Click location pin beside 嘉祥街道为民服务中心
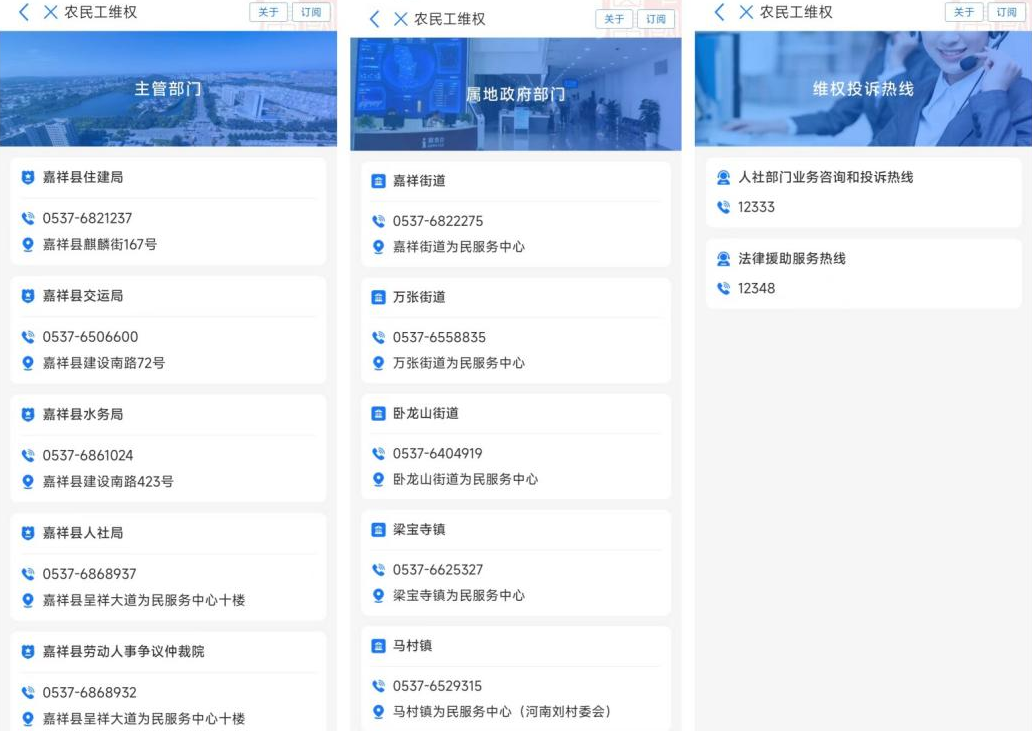 [x=378, y=247]
